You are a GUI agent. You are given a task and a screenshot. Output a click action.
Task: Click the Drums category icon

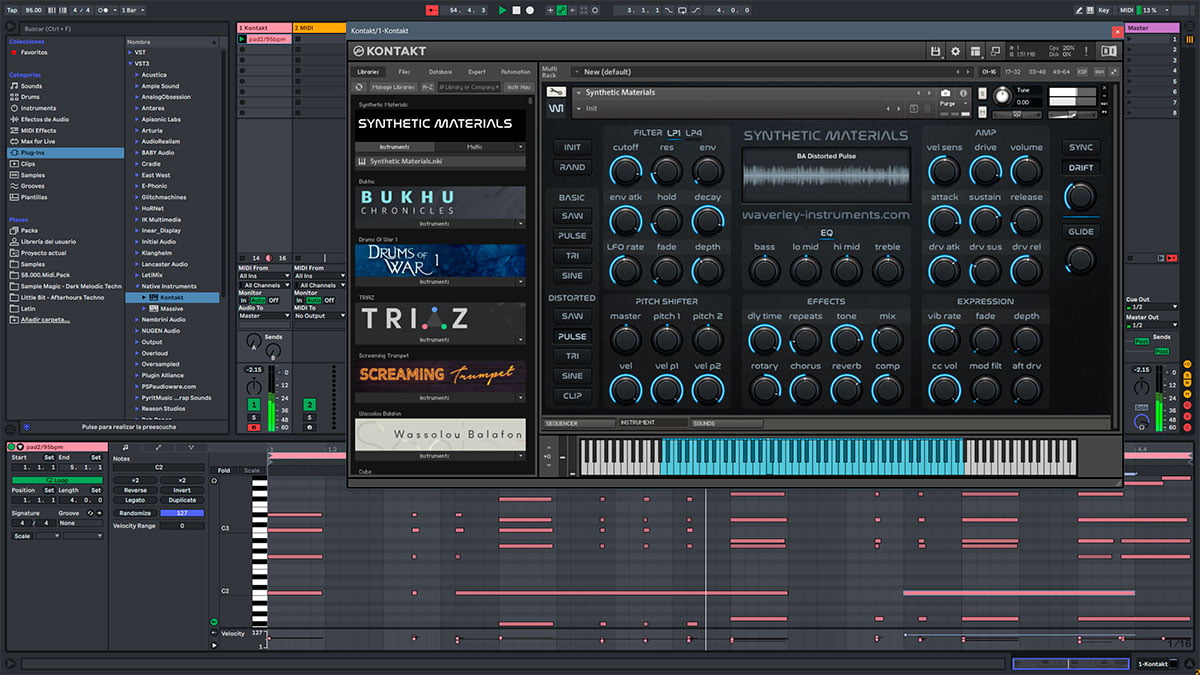14,97
